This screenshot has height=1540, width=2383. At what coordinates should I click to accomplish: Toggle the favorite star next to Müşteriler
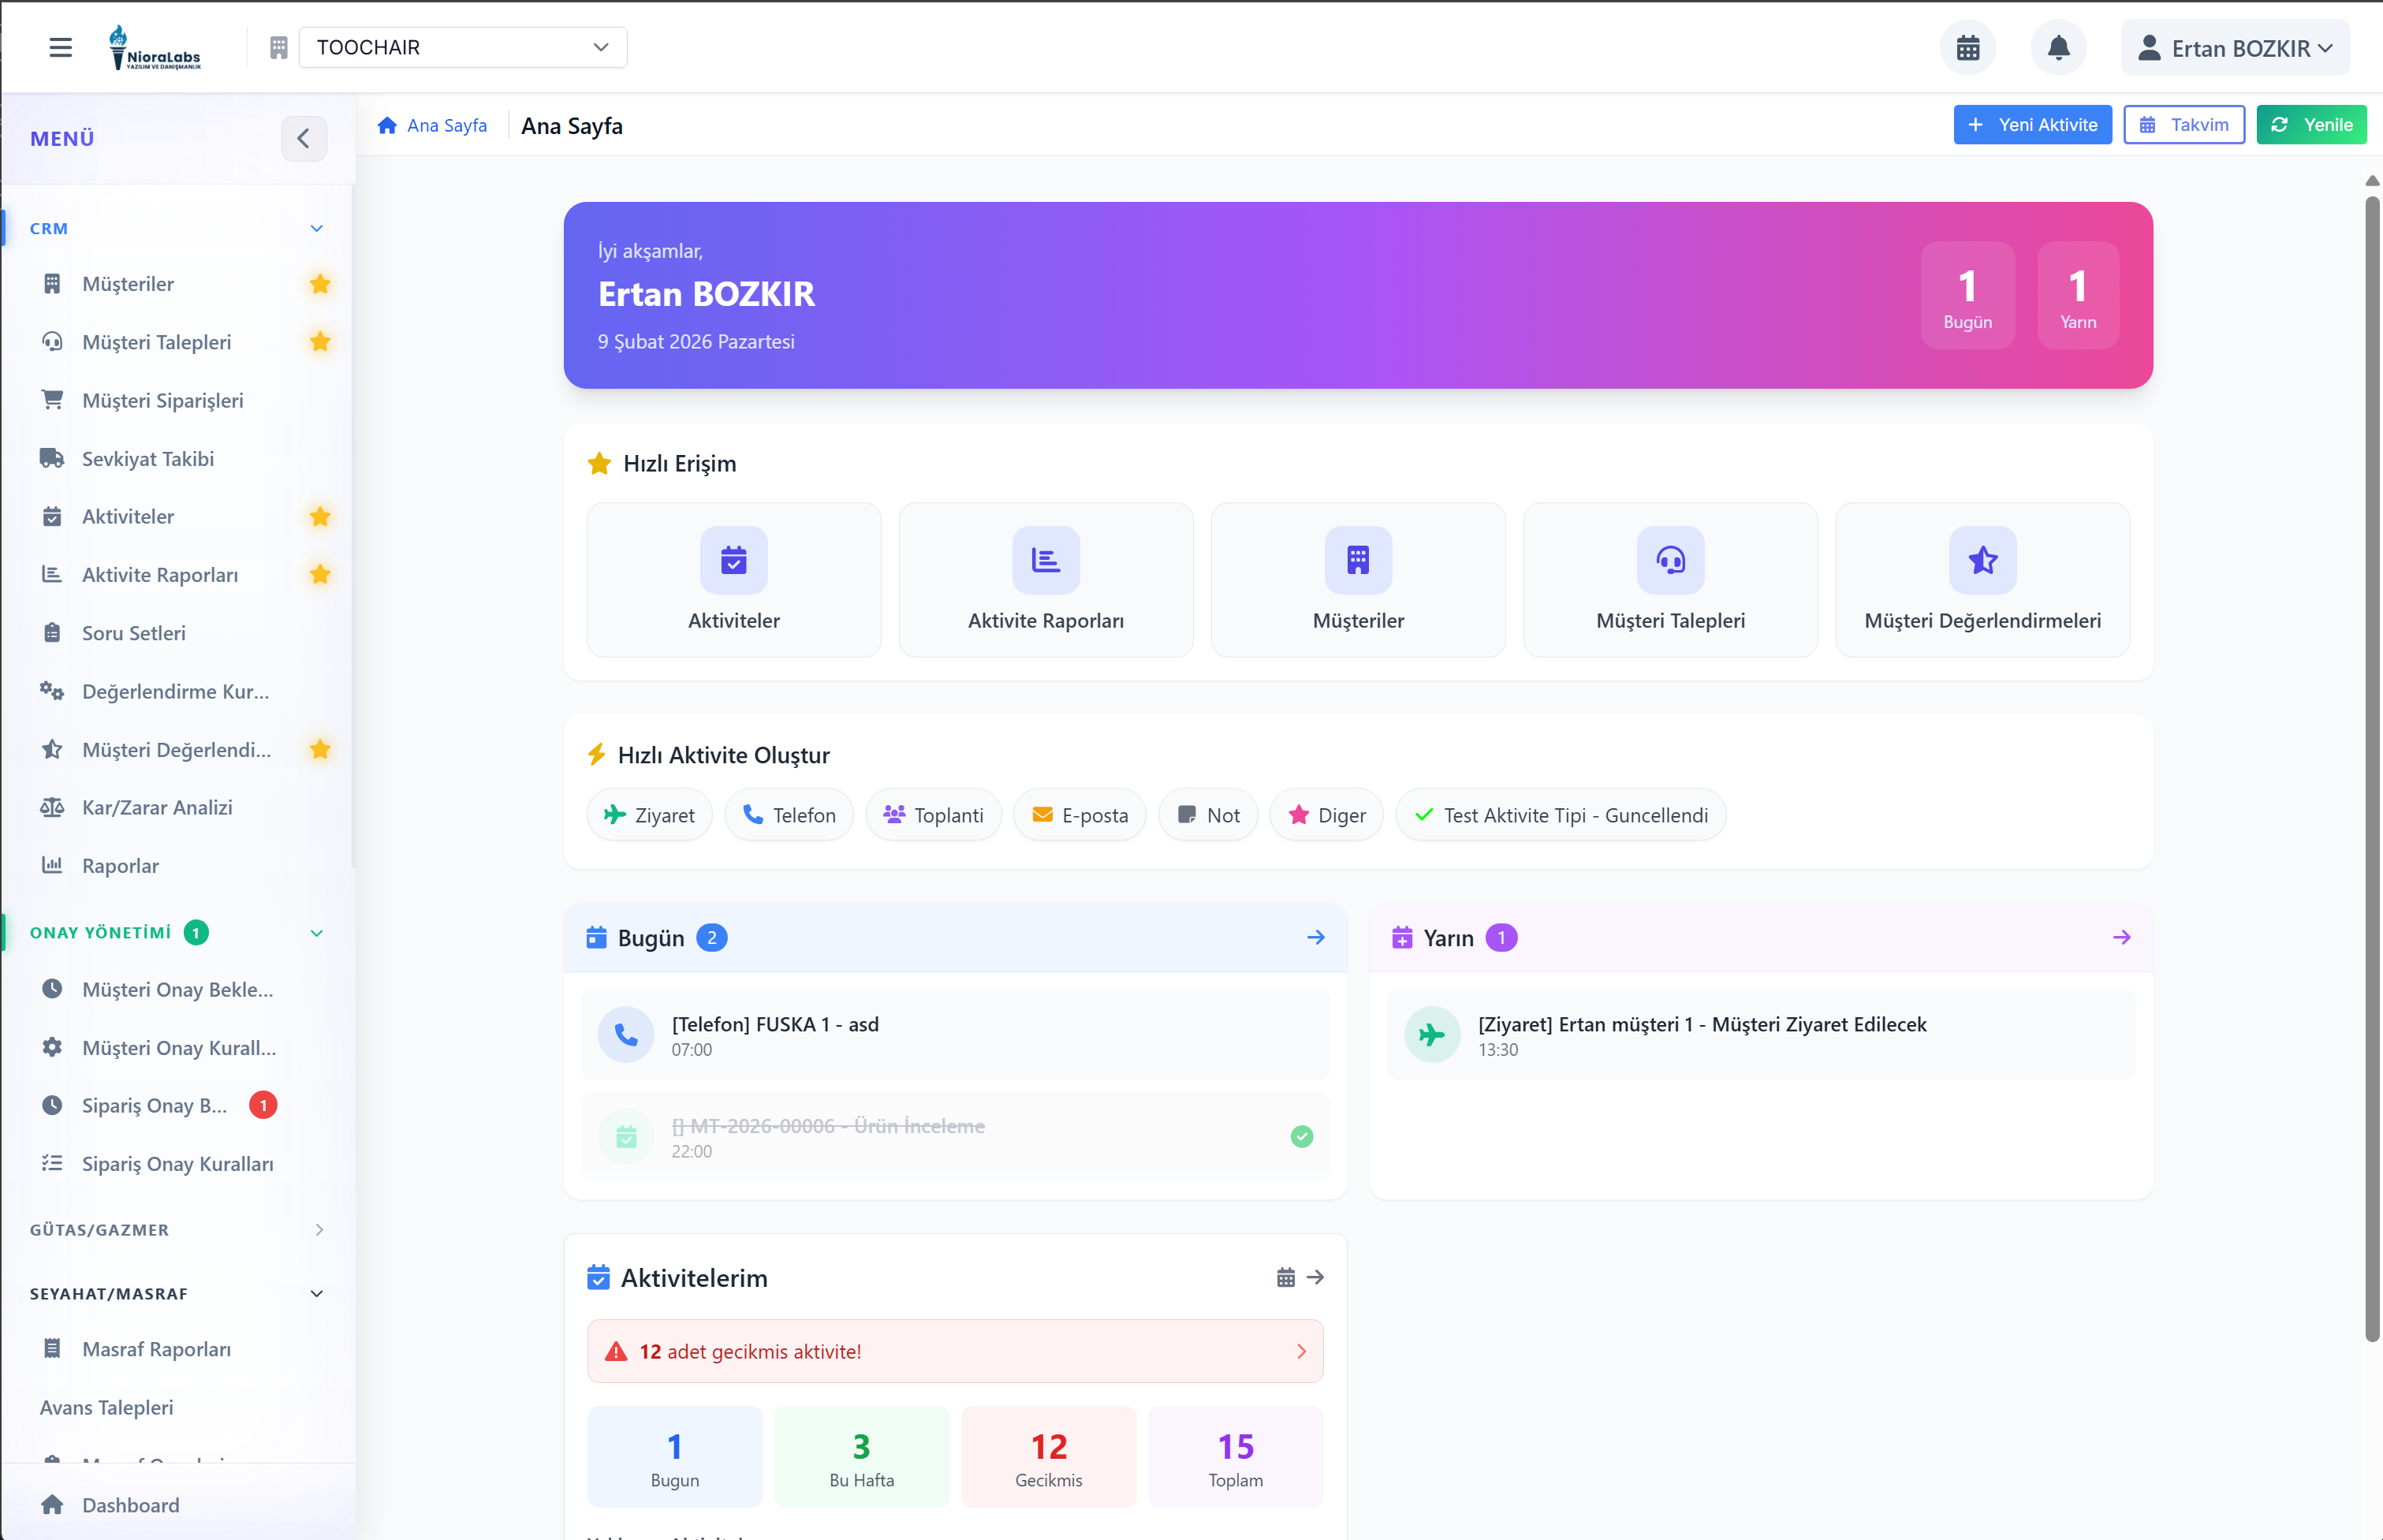(320, 284)
